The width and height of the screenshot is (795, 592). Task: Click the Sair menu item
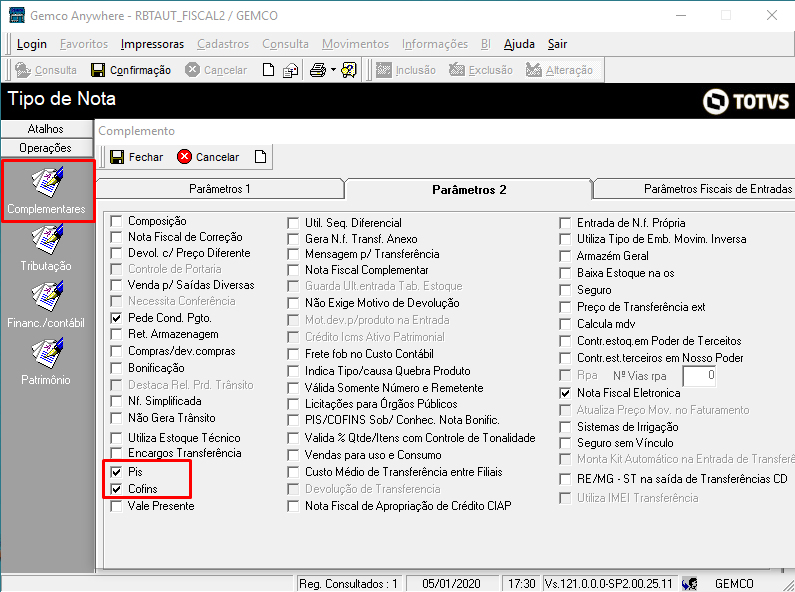[557, 44]
